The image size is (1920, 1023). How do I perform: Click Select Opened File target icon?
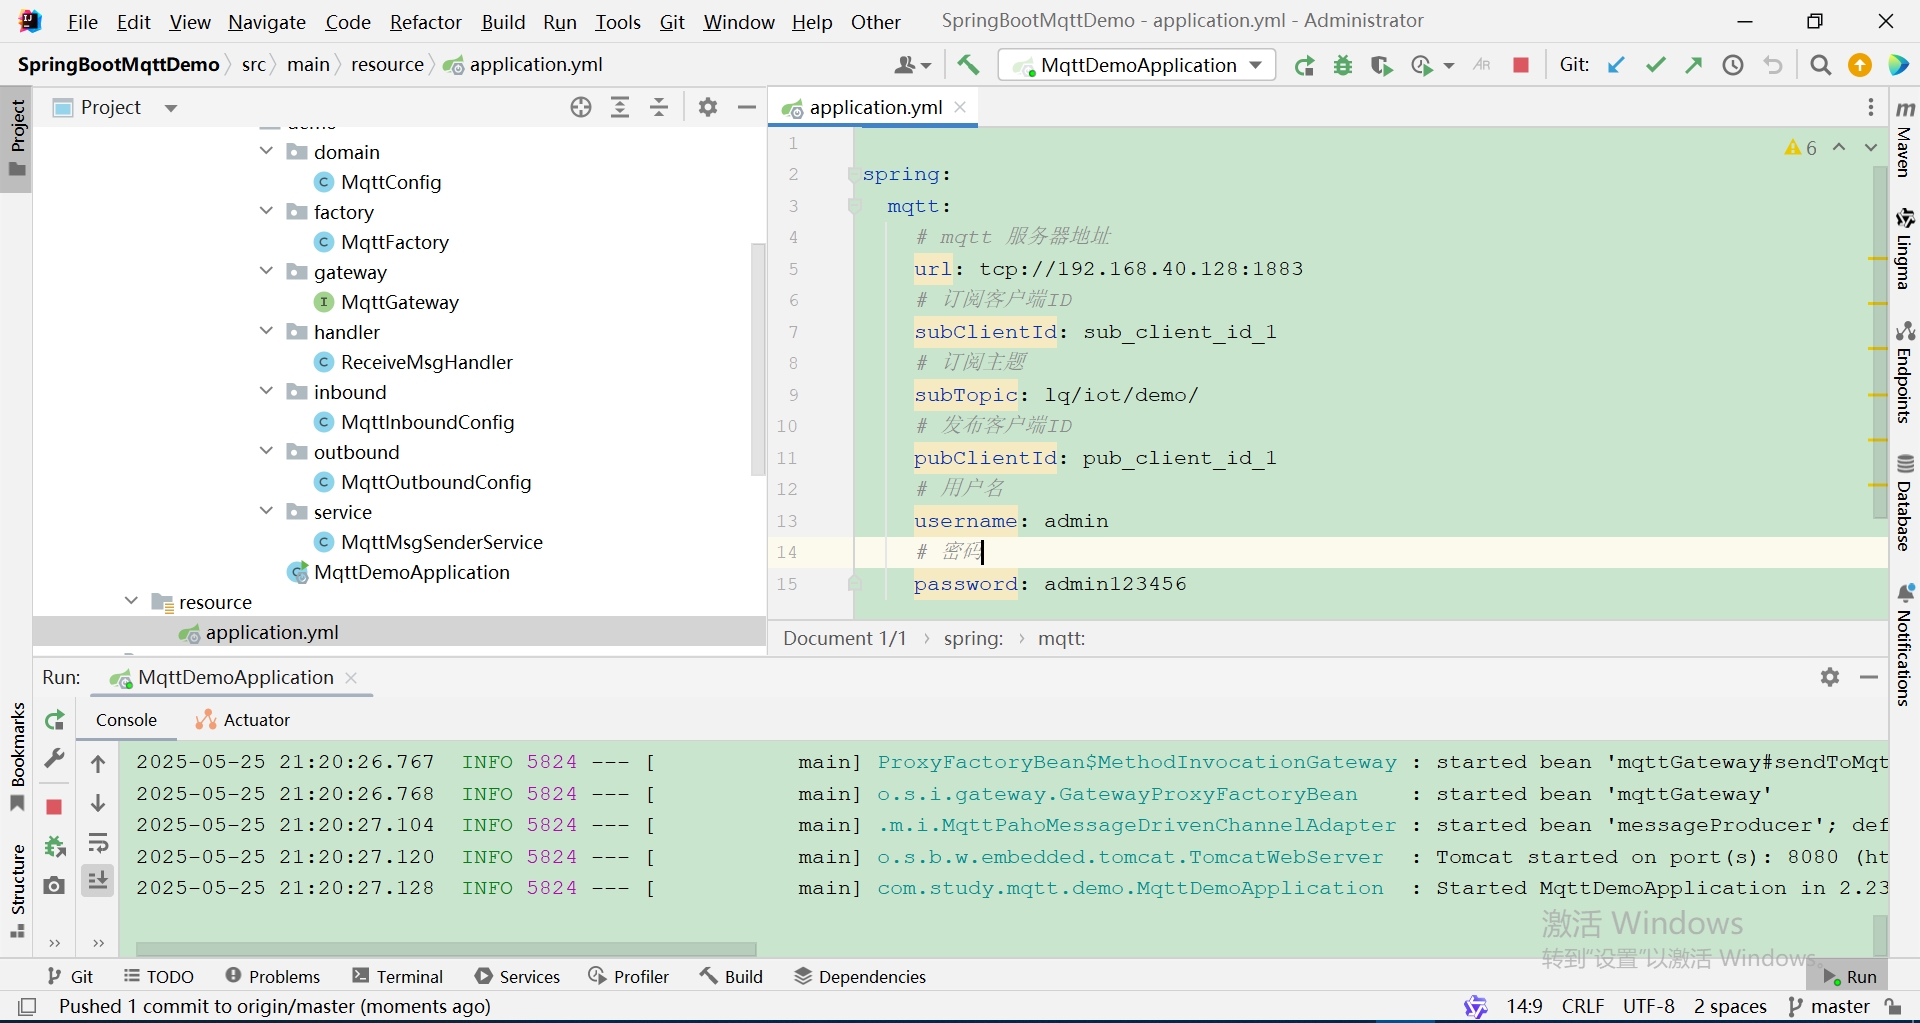581,107
